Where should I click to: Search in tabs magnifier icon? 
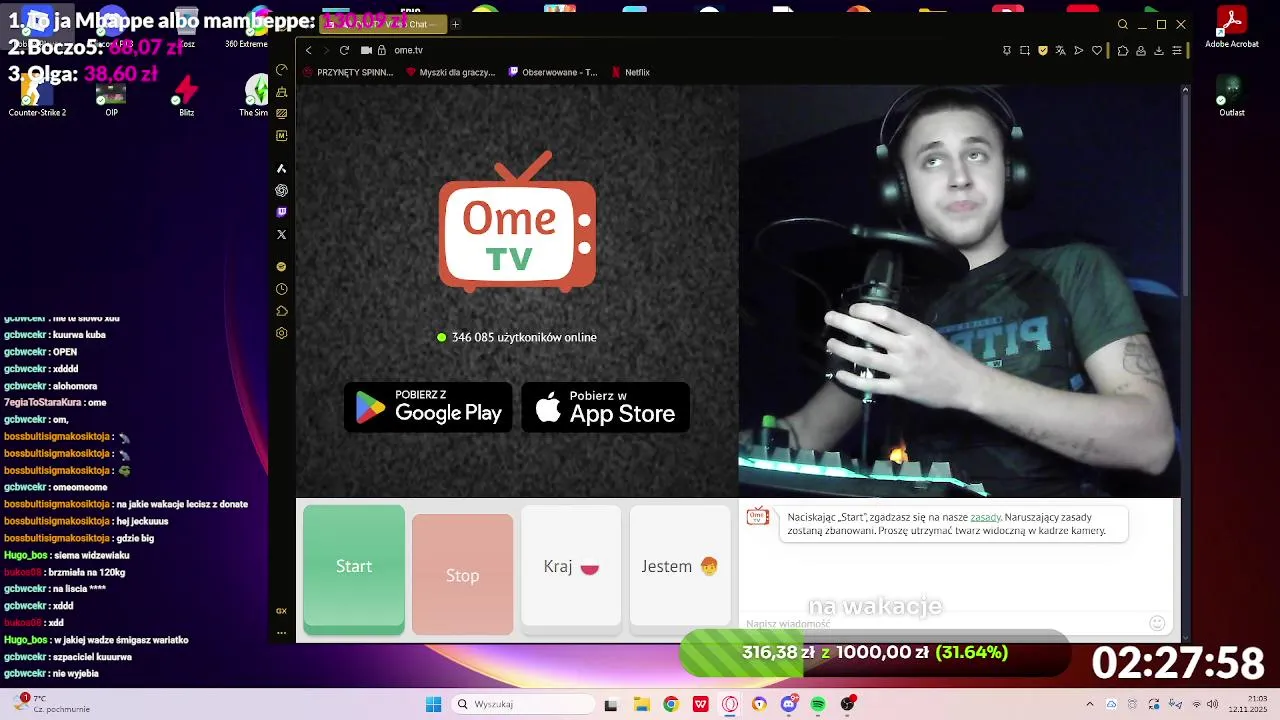coord(1123,24)
